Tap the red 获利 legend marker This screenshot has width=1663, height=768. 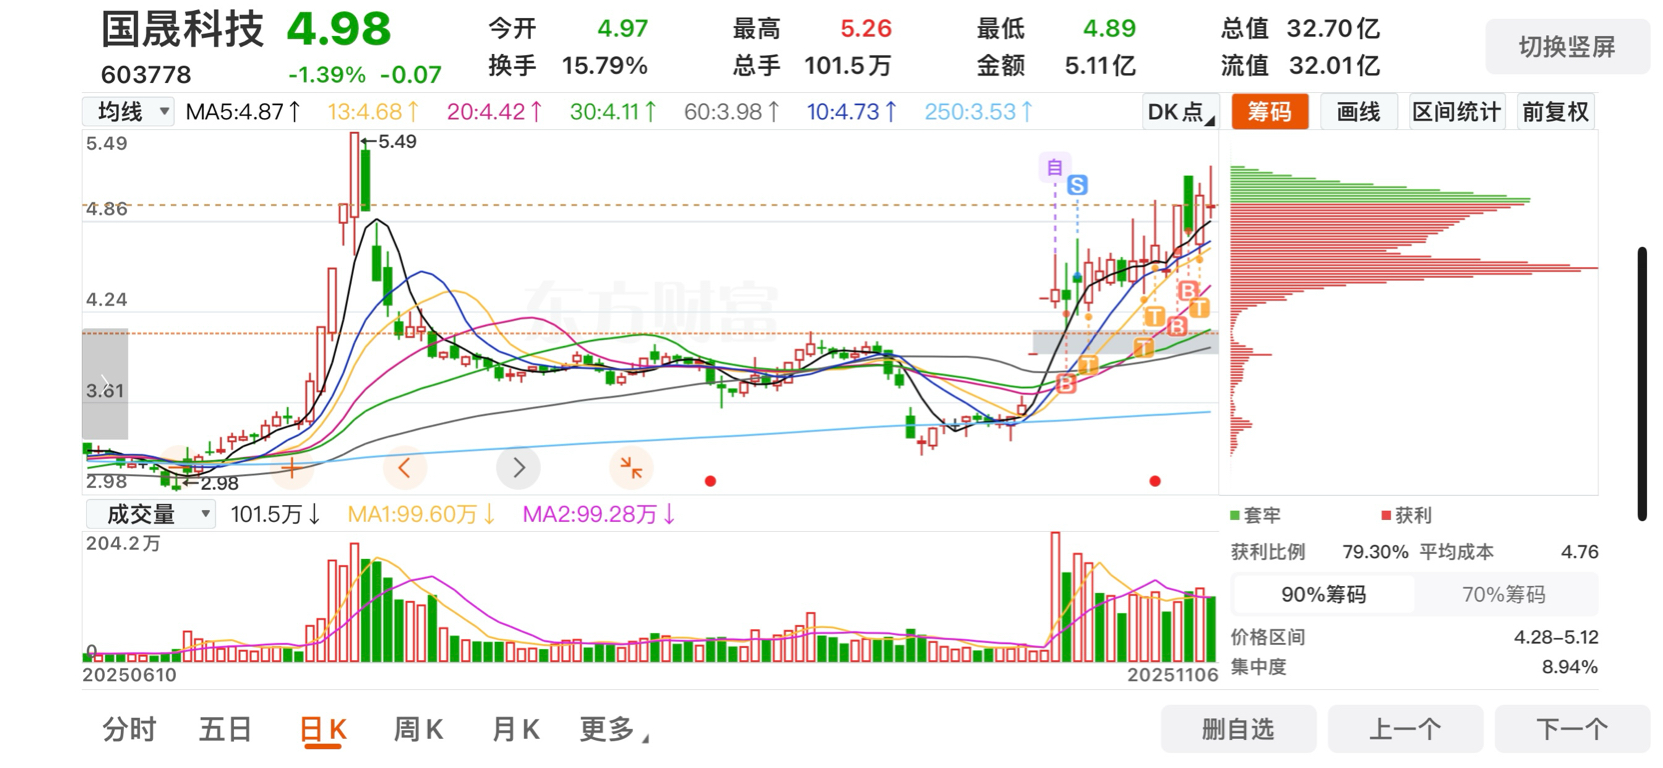[1386, 516]
